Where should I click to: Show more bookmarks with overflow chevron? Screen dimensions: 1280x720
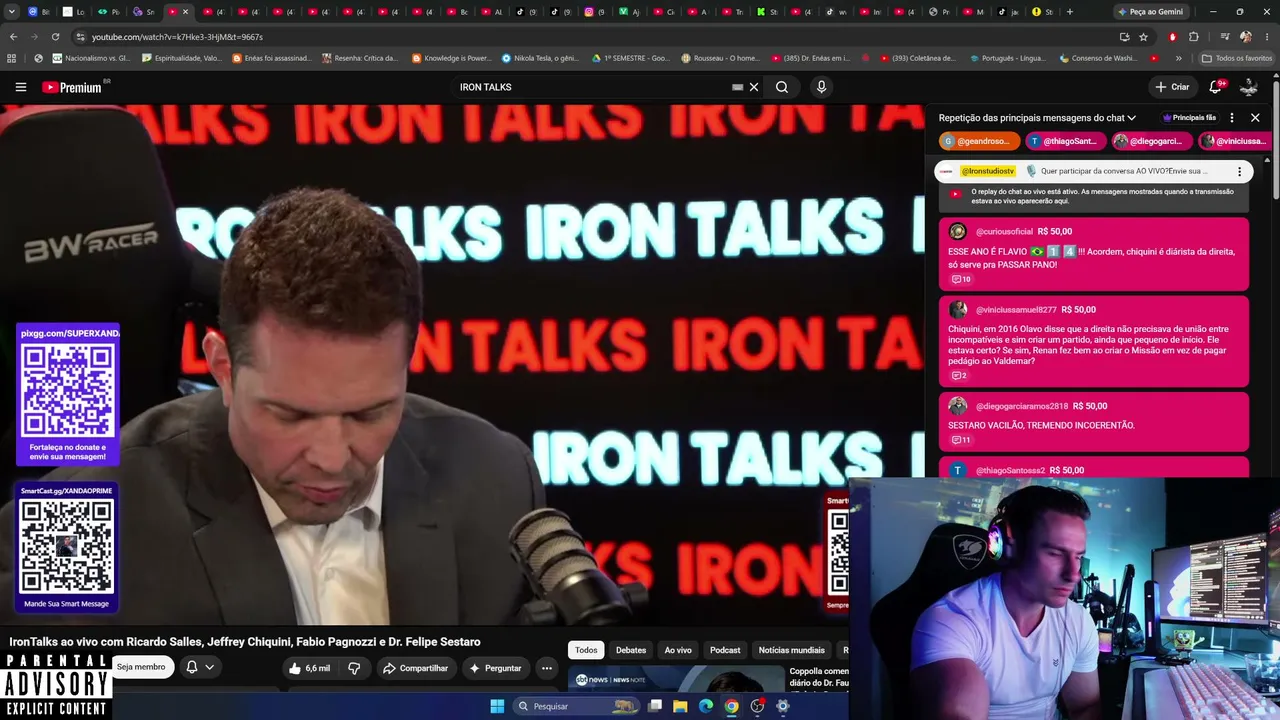1178,58
